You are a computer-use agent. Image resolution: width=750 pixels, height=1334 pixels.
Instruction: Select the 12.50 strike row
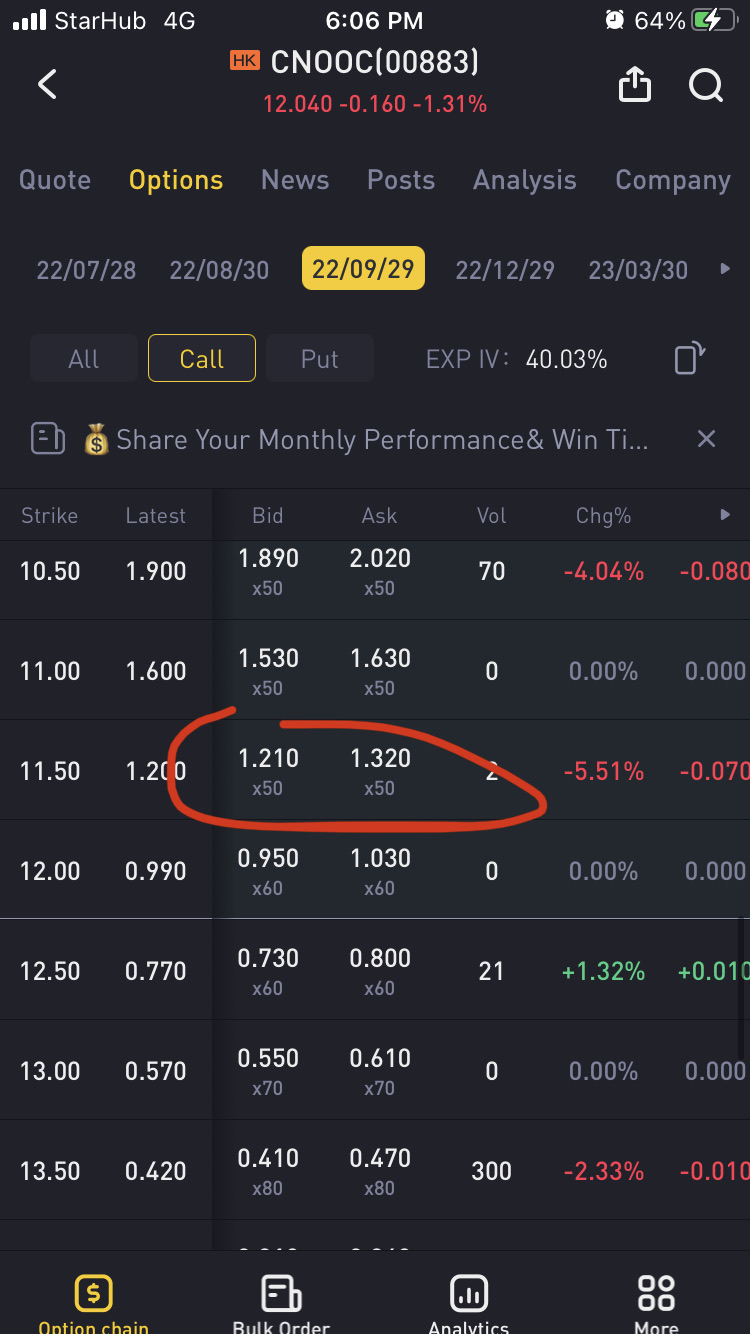point(50,971)
